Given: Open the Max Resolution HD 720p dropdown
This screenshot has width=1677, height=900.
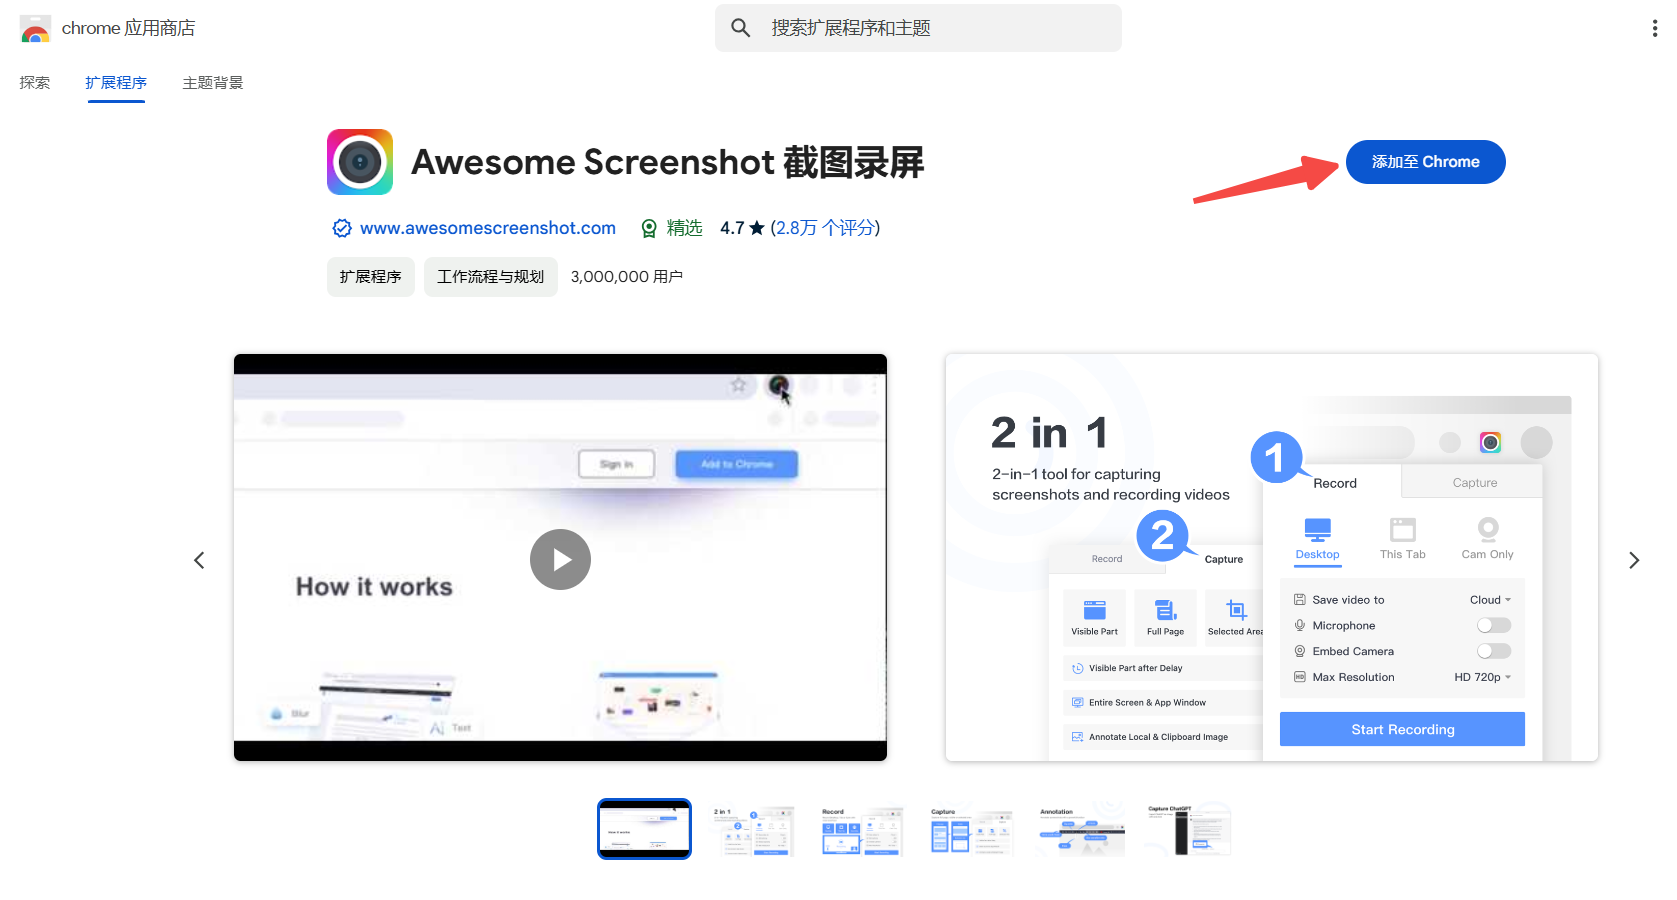Looking at the screenshot, I should [1482, 677].
